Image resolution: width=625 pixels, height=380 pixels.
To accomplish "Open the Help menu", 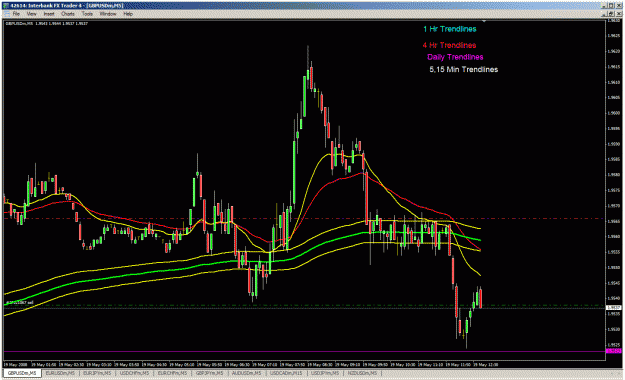I will point(128,14).
